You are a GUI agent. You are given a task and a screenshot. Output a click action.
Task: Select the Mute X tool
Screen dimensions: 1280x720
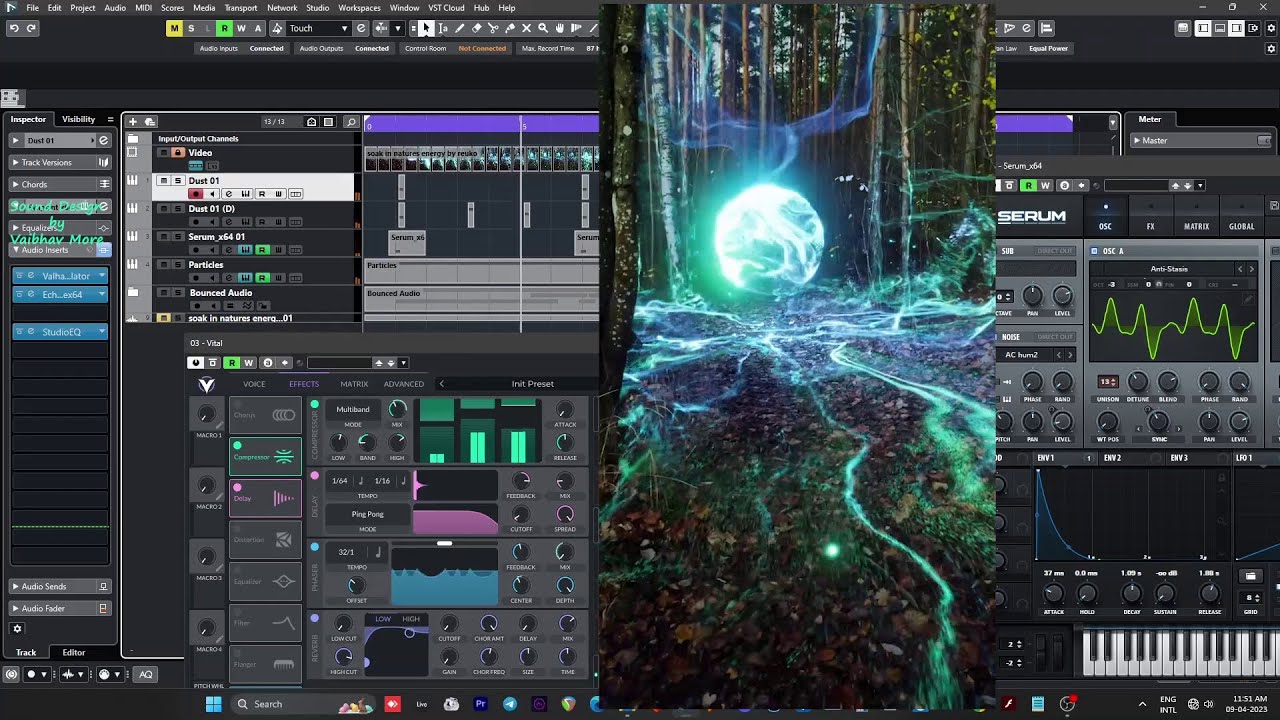pyautogui.click(x=526, y=28)
